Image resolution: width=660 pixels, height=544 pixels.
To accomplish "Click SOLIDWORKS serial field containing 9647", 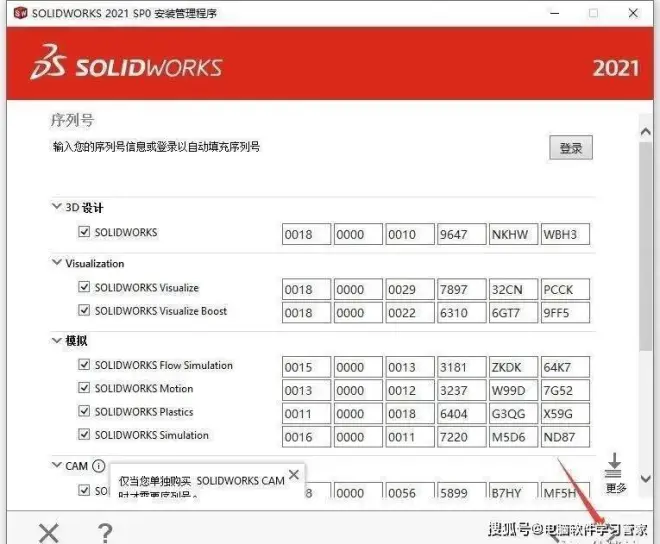I will [461, 234].
